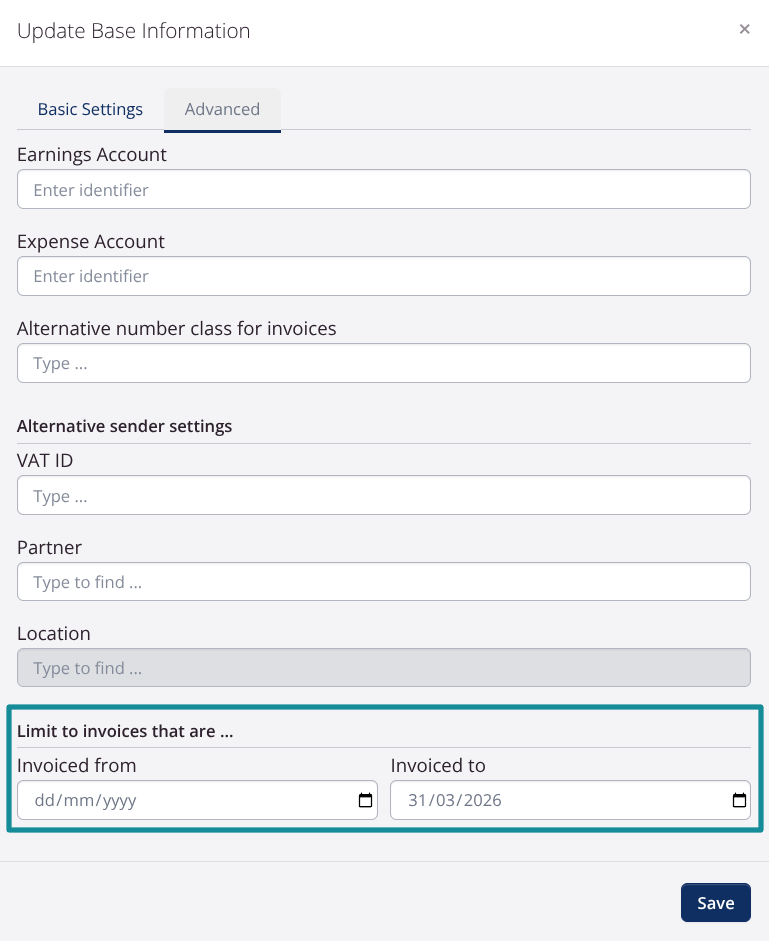
Task: Click the Save button
Action: coord(715,902)
